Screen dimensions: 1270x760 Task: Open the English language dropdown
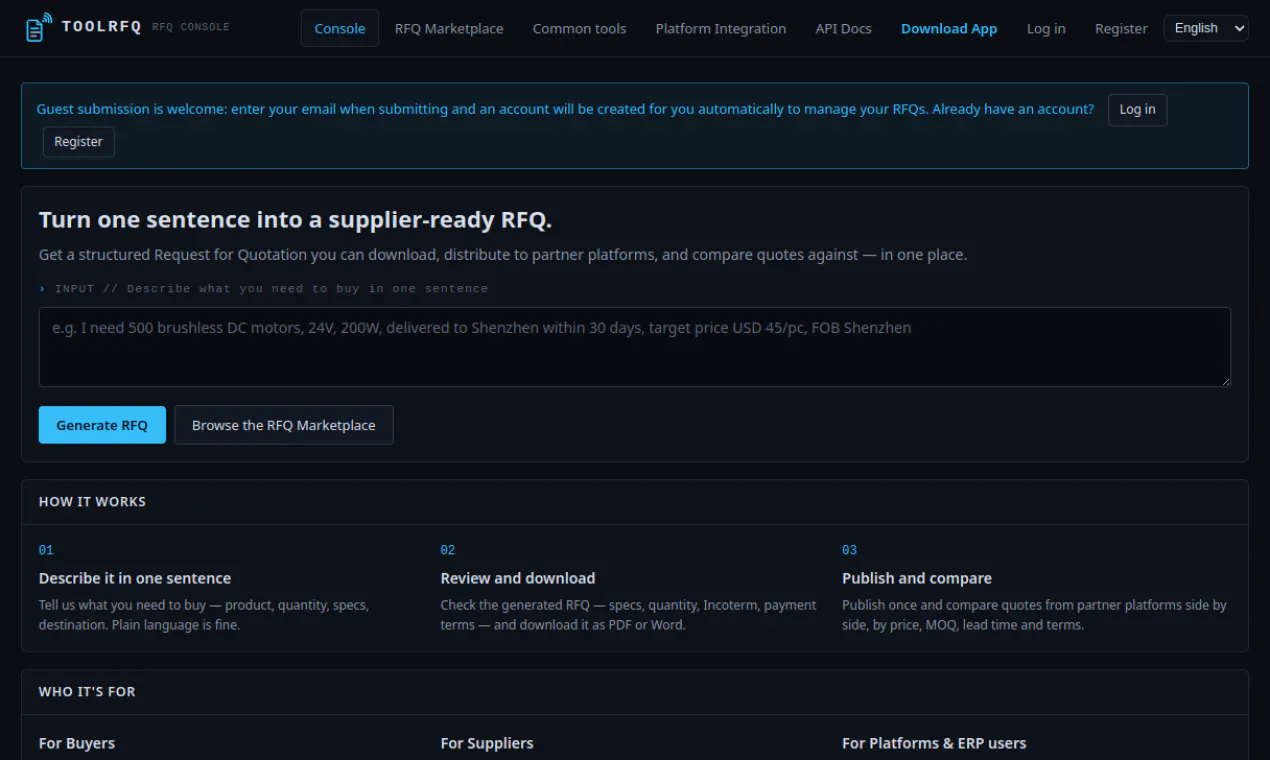(1206, 28)
